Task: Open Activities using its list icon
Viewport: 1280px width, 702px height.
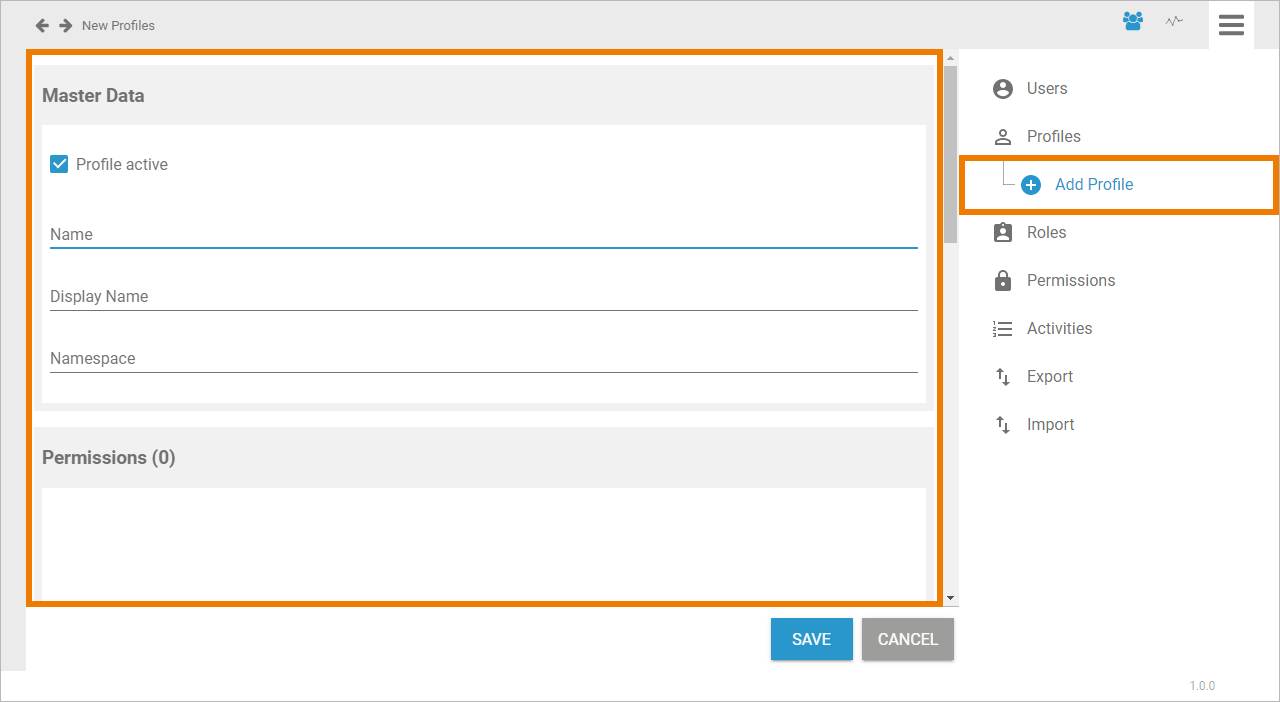Action: 1002,328
